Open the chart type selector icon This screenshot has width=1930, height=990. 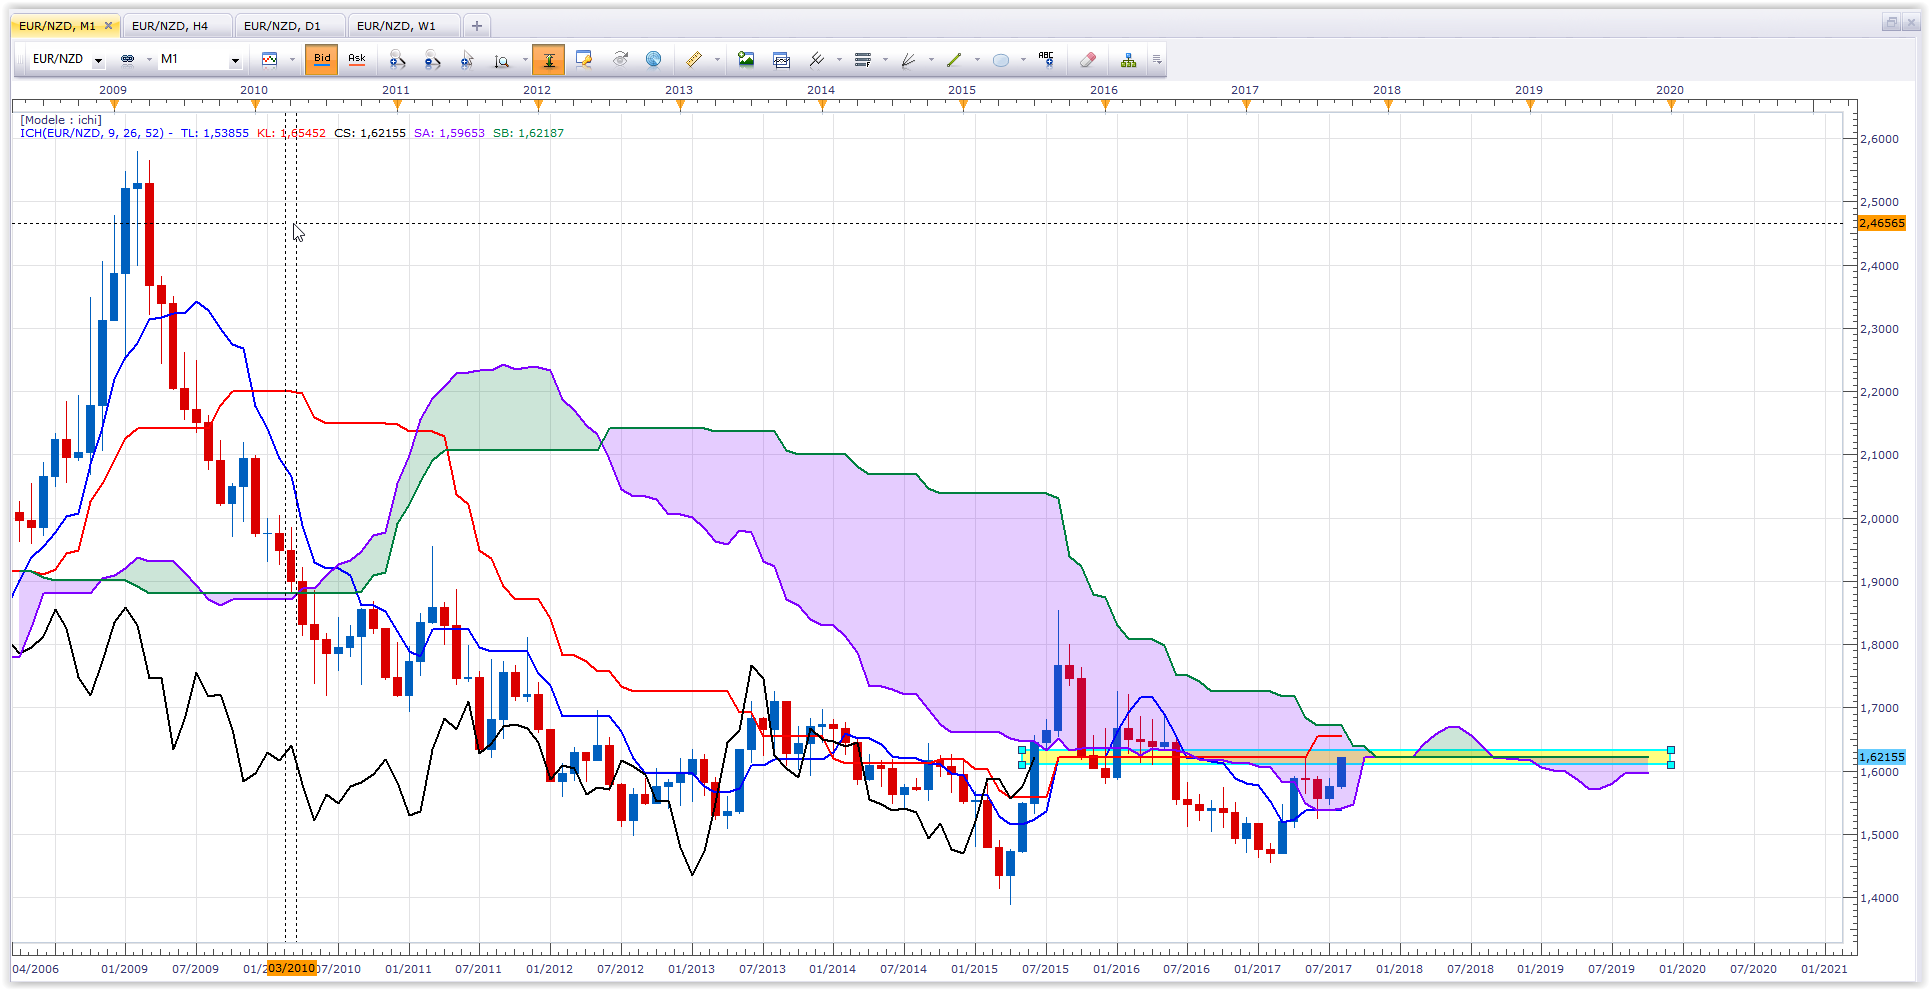point(270,59)
